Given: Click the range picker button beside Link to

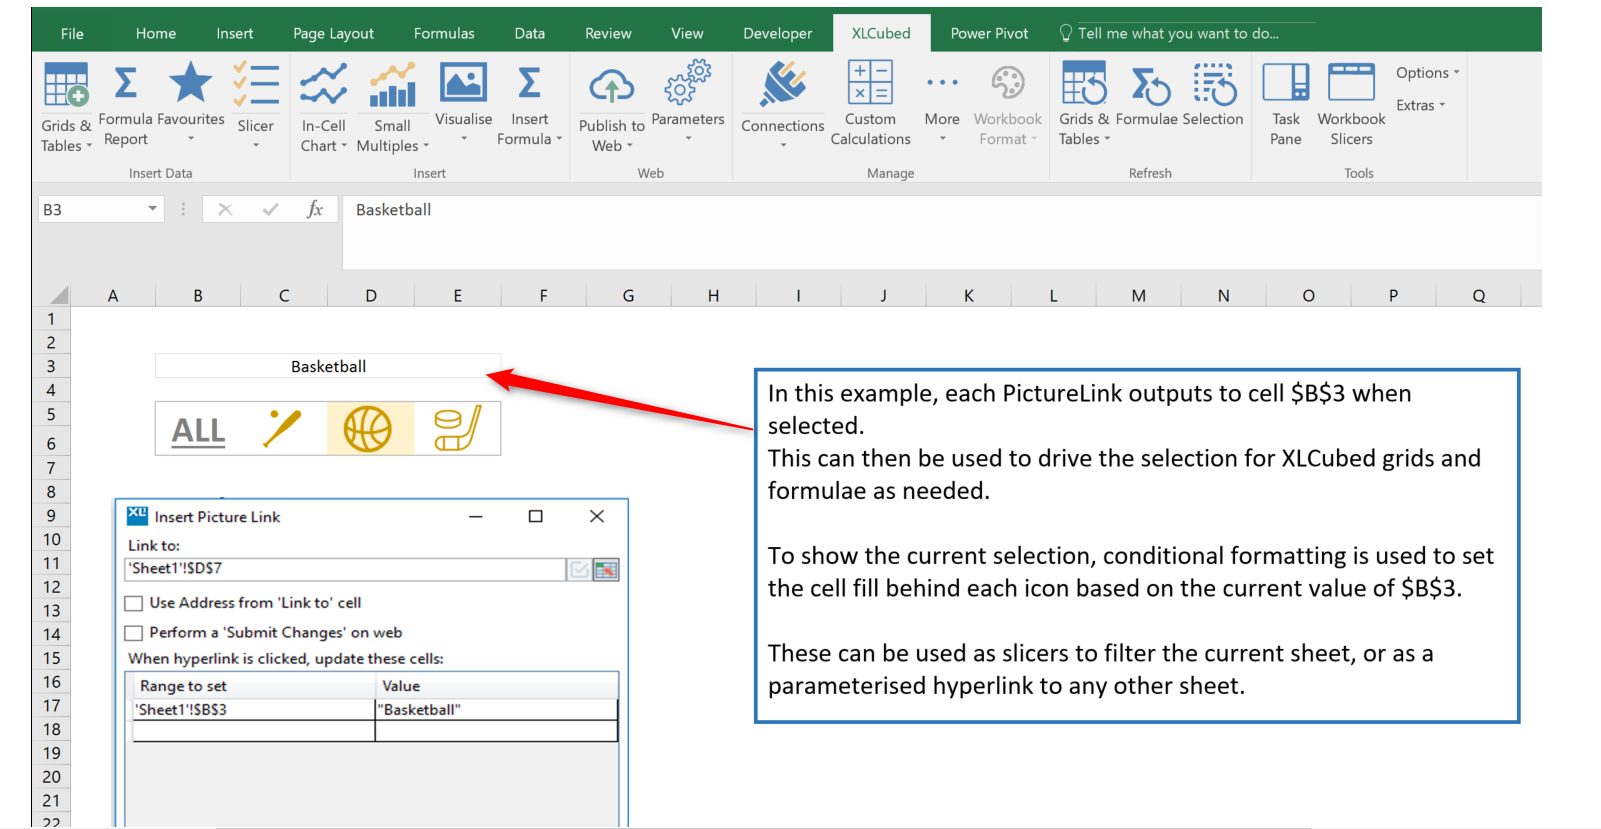Looking at the screenshot, I should point(606,570).
